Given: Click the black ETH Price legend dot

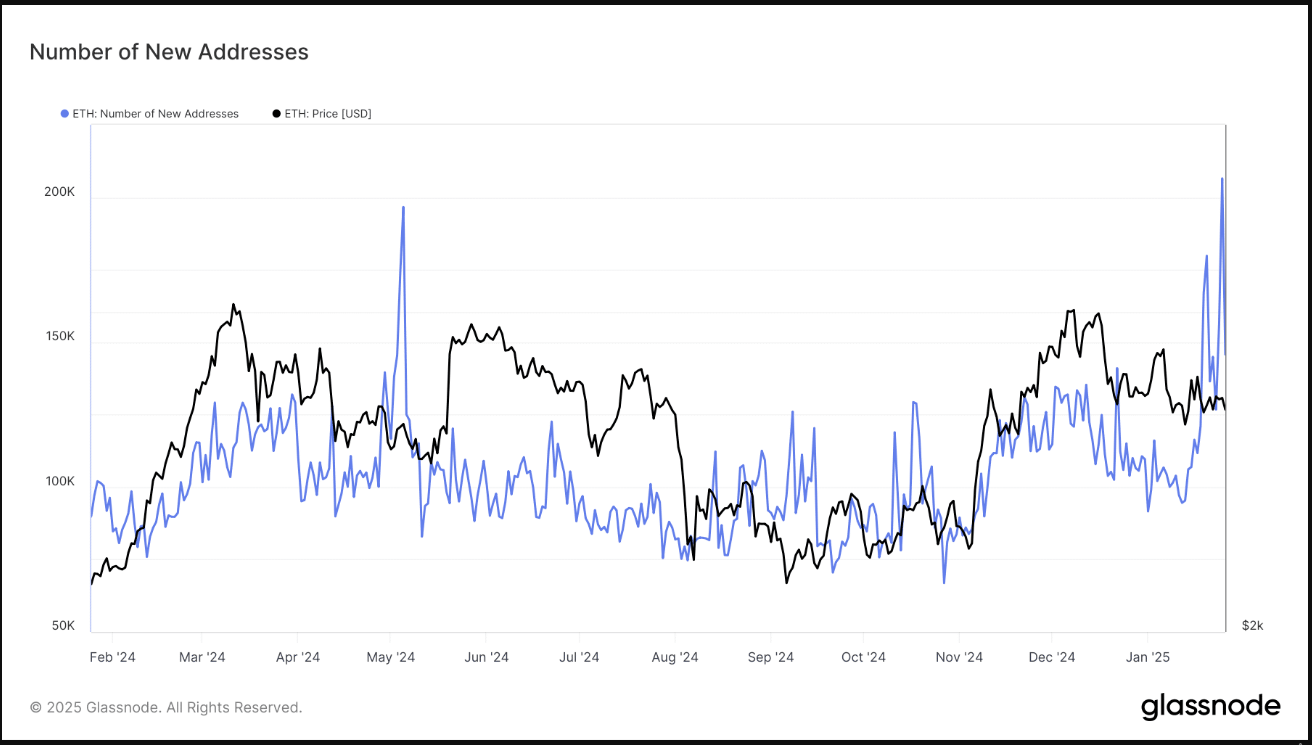Looking at the screenshot, I should (x=277, y=114).
